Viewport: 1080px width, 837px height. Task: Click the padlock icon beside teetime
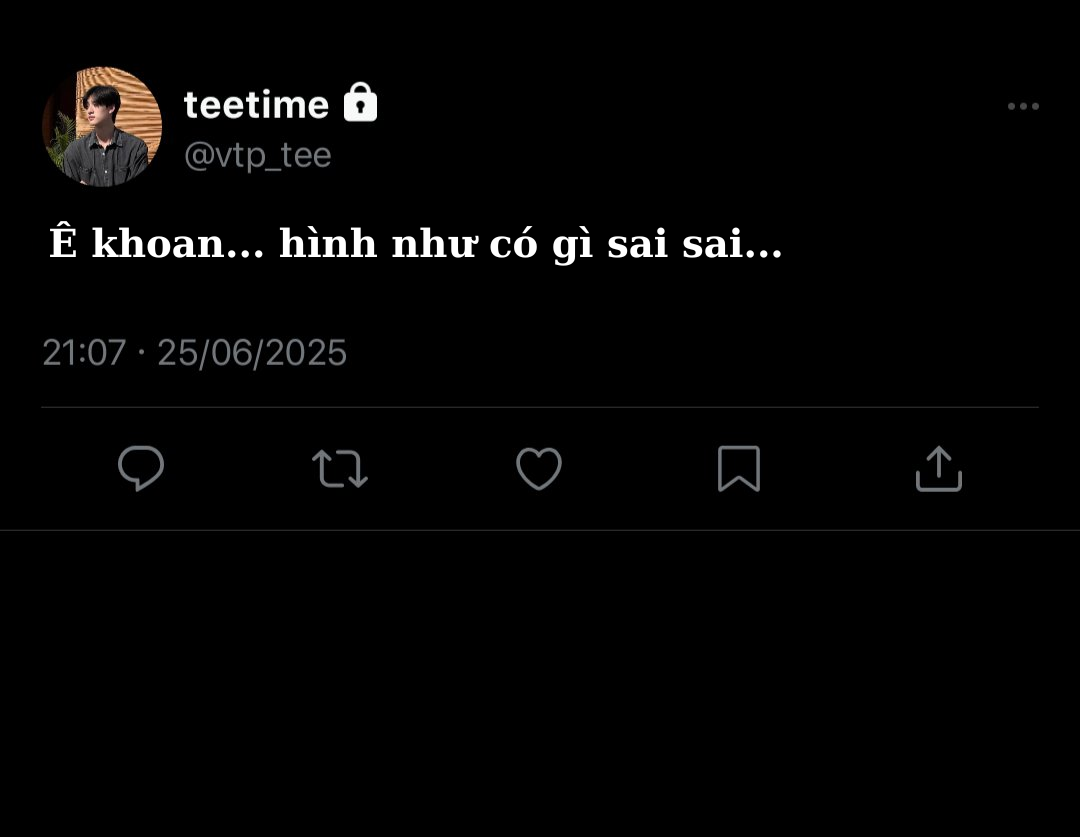360,103
